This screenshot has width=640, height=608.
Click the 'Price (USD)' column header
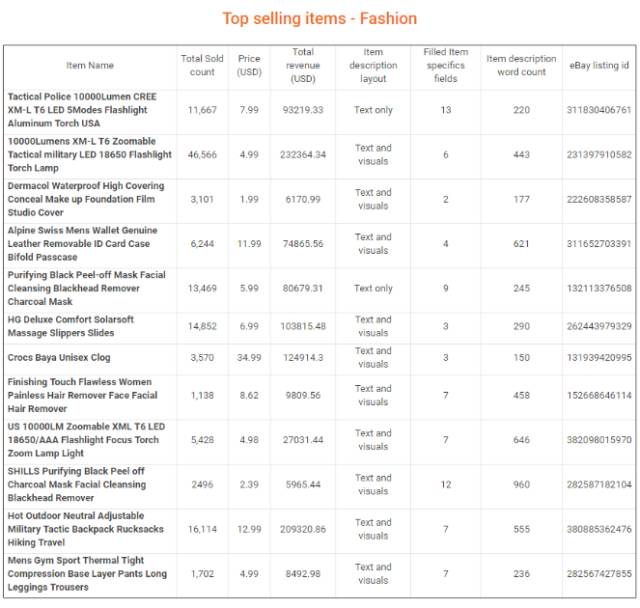[249, 66]
